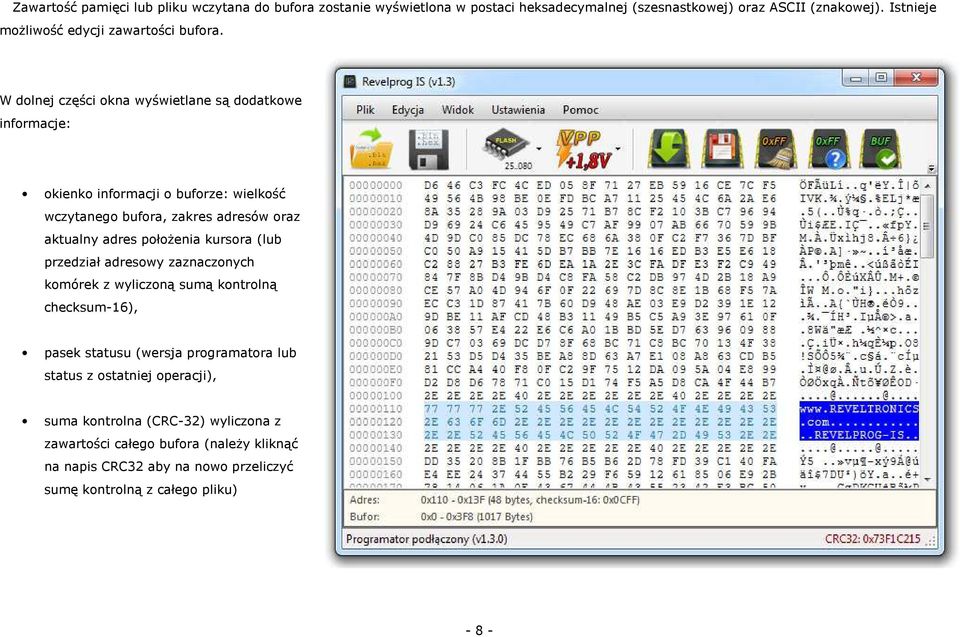Blank check with 0xFF question icon
This screenshot has height=637, width=960.
(828, 148)
